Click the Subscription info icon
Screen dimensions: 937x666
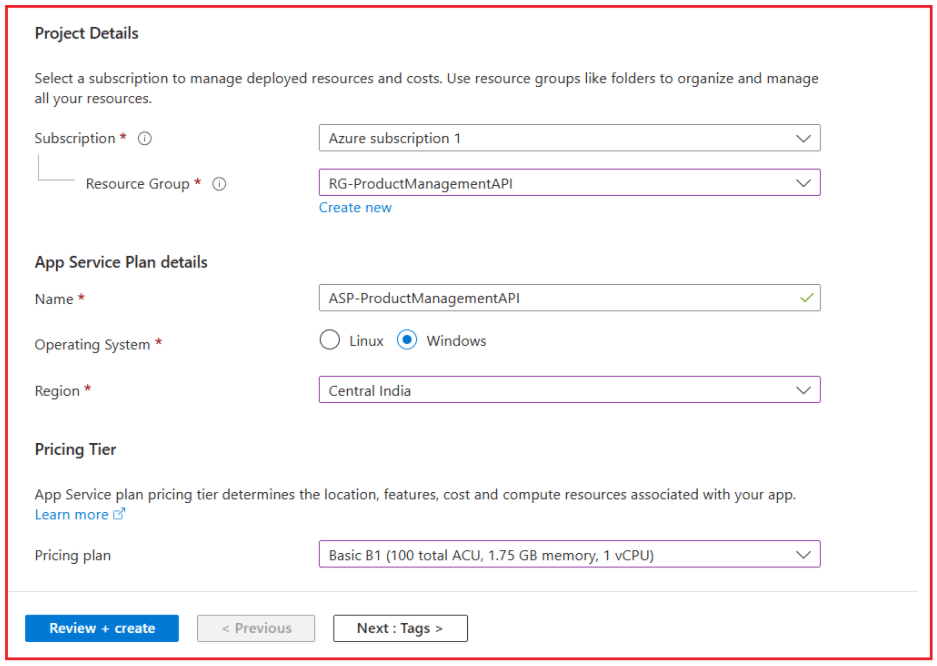coord(144,138)
